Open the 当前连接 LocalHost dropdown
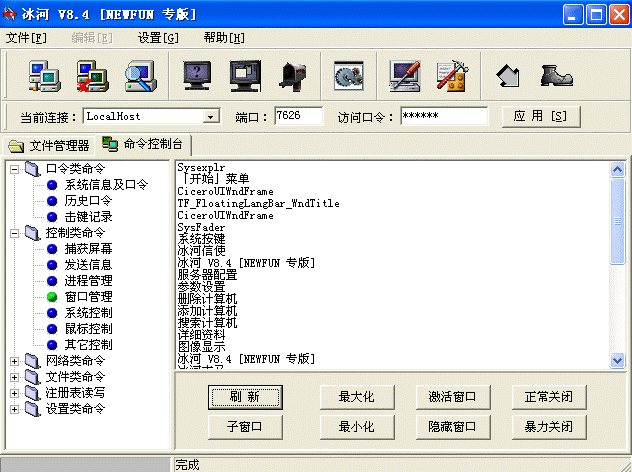This screenshot has height=472, width=632. pos(210,117)
